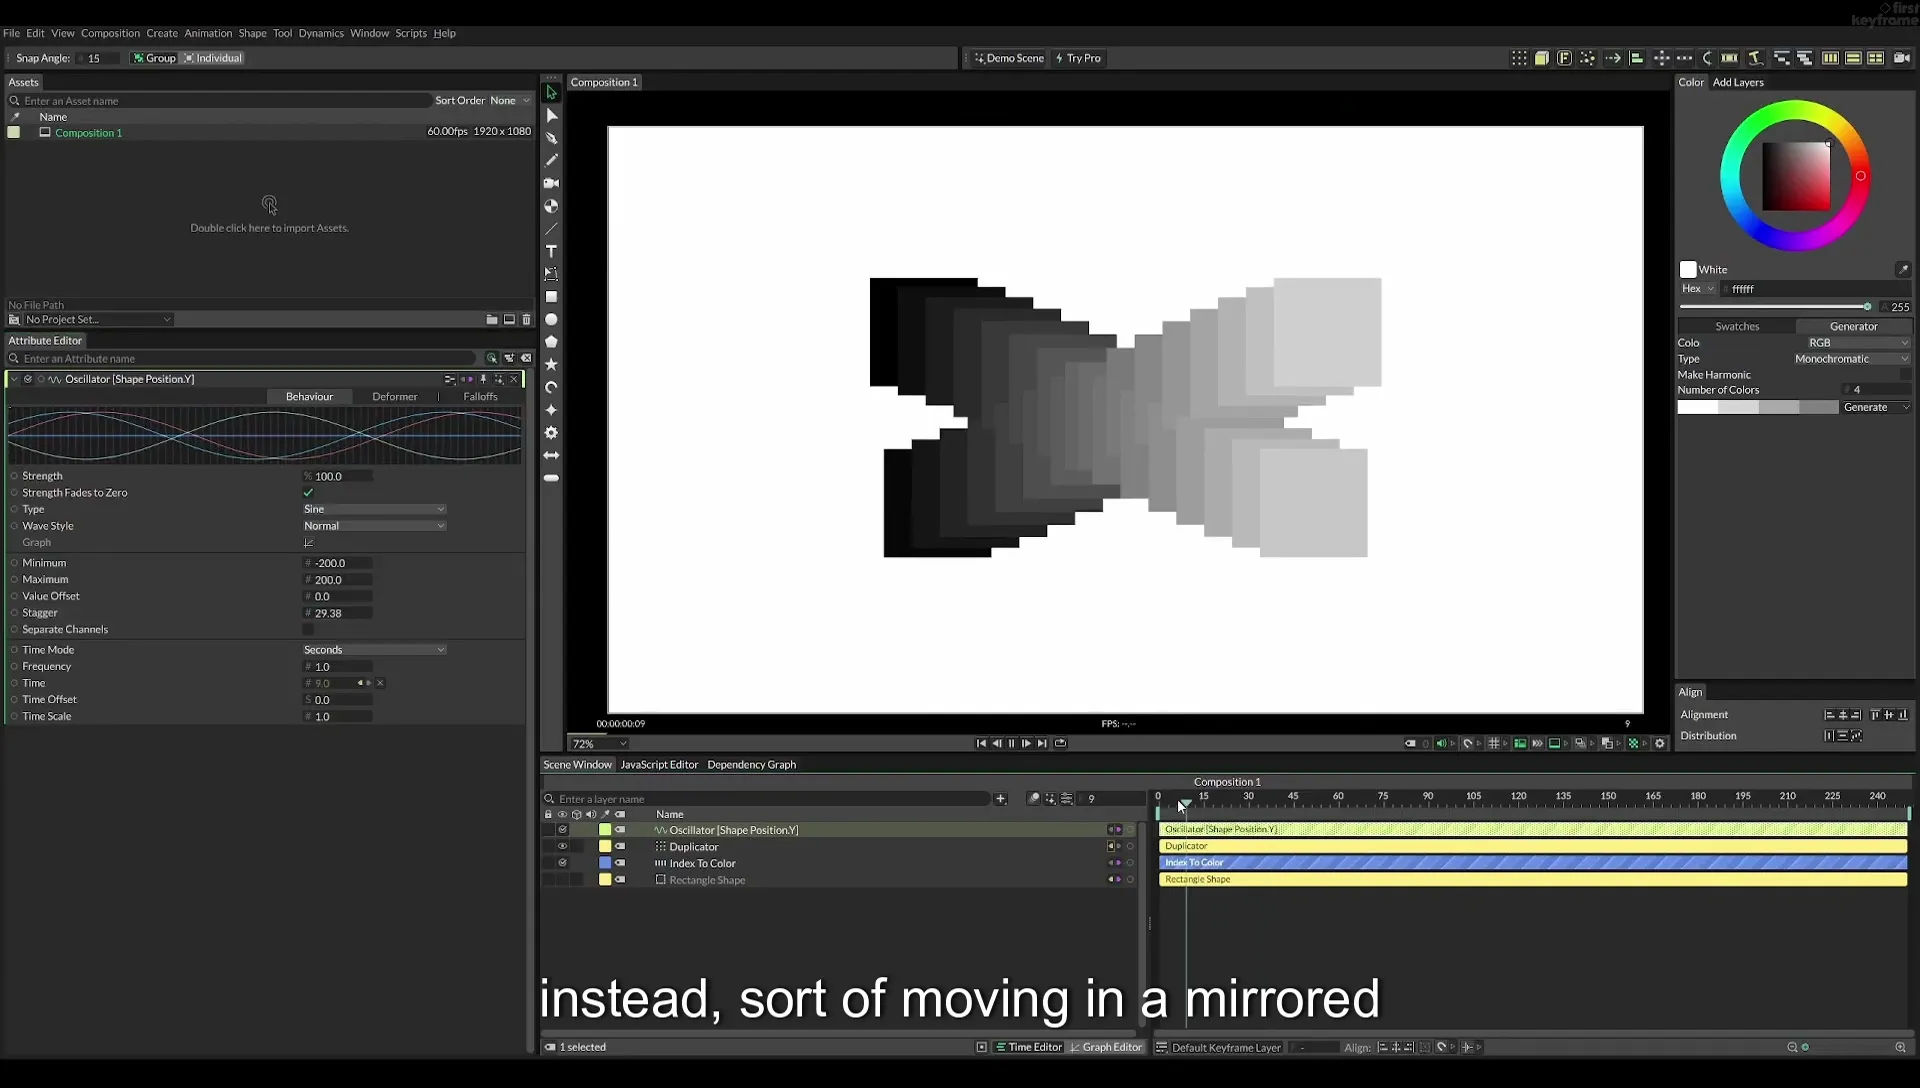Click the White color swatch
This screenshot has width=1920, height=1088.
1688,270
